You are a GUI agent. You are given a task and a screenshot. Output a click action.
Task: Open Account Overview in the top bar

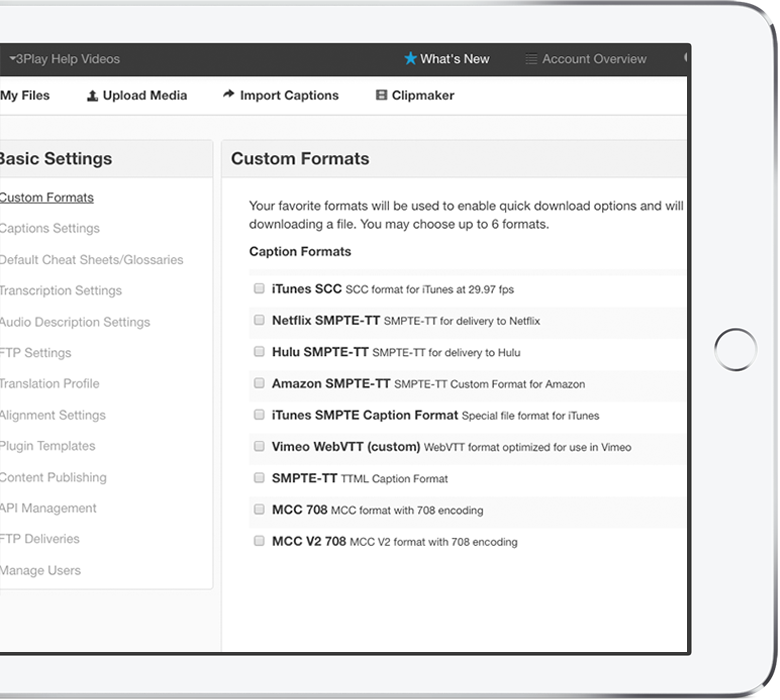coord(586,59)
